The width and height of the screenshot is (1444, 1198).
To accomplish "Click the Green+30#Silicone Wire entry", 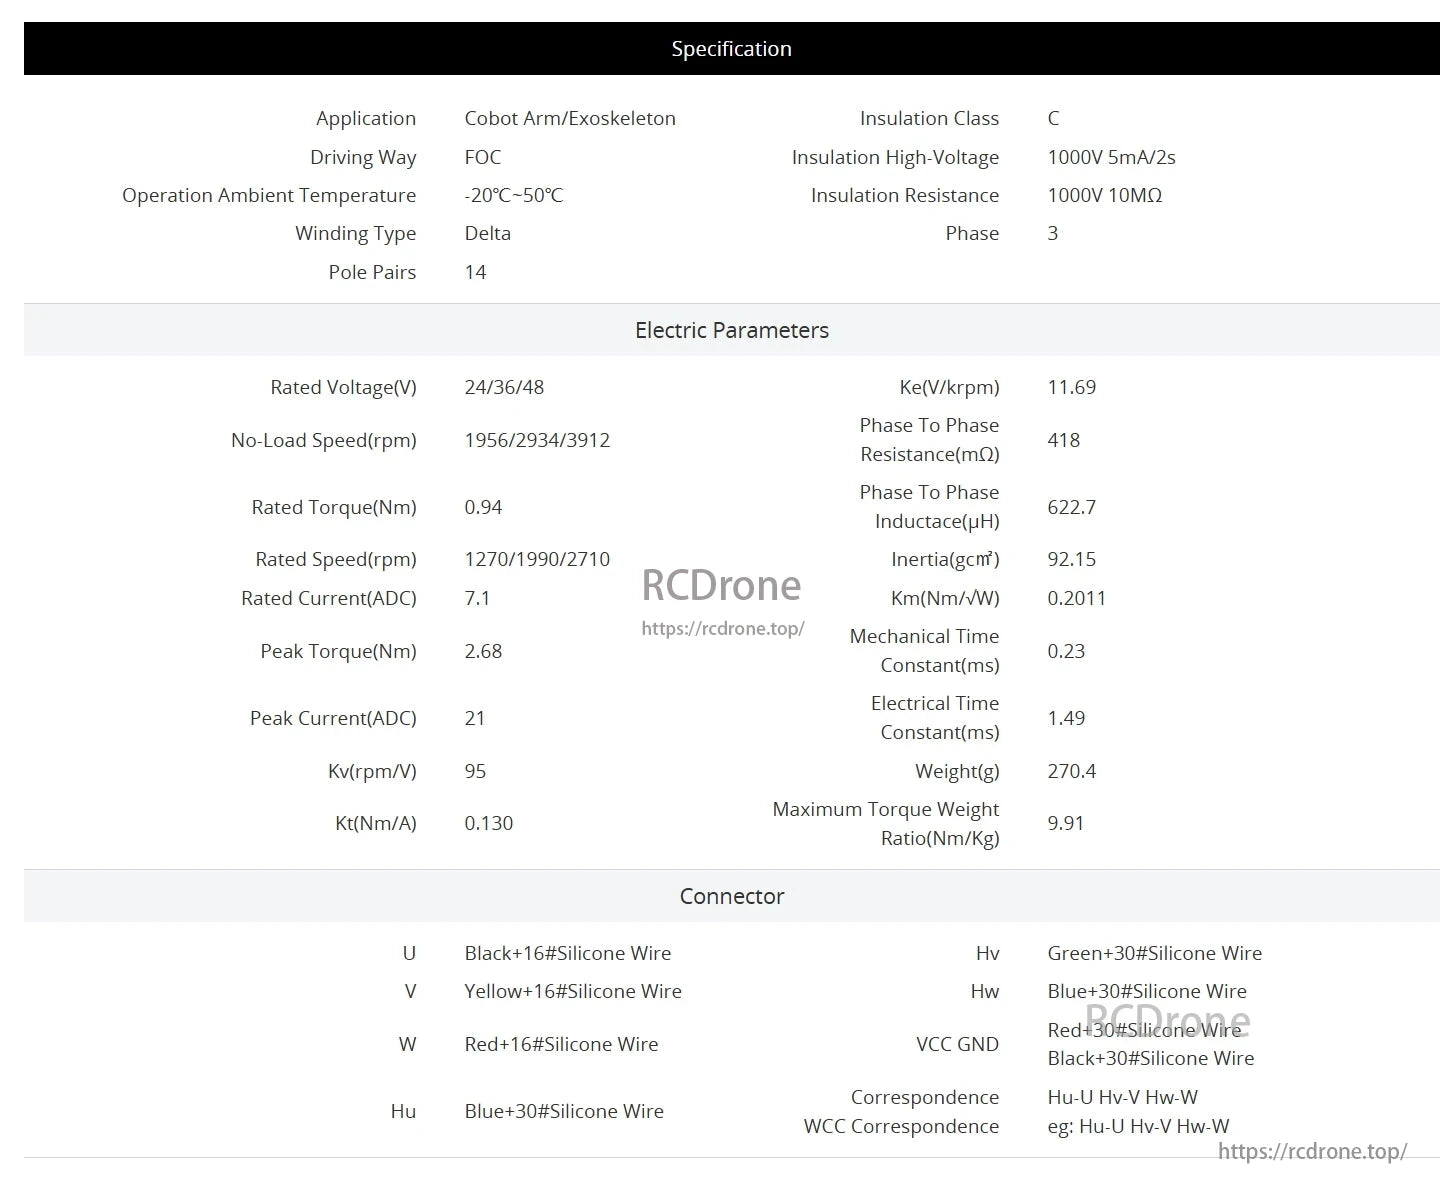I will [x=1154, y=953].
